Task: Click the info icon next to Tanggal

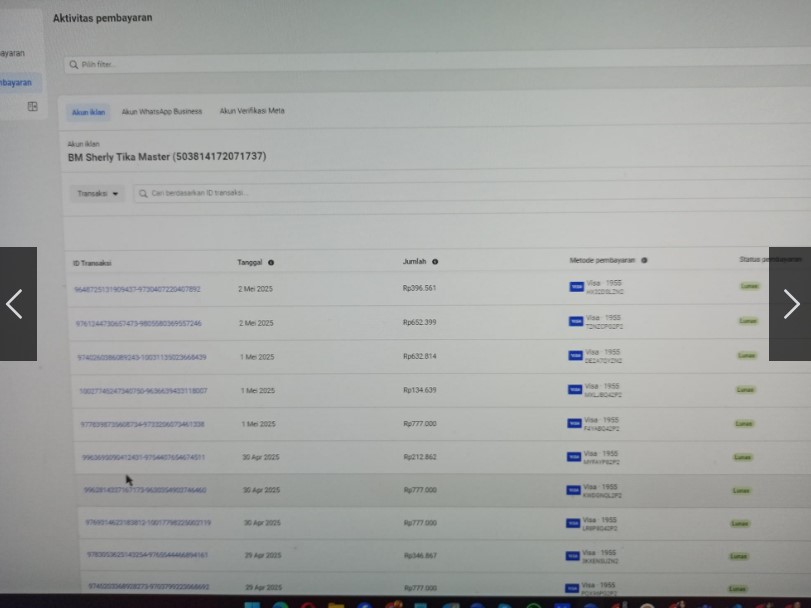Action: (271, 263)
